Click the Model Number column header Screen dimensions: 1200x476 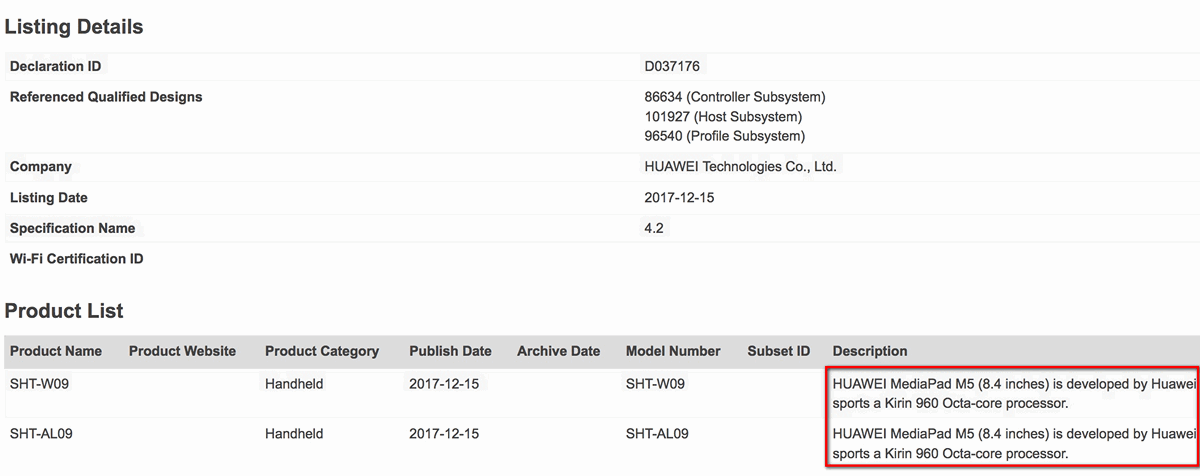click(673, 351)
